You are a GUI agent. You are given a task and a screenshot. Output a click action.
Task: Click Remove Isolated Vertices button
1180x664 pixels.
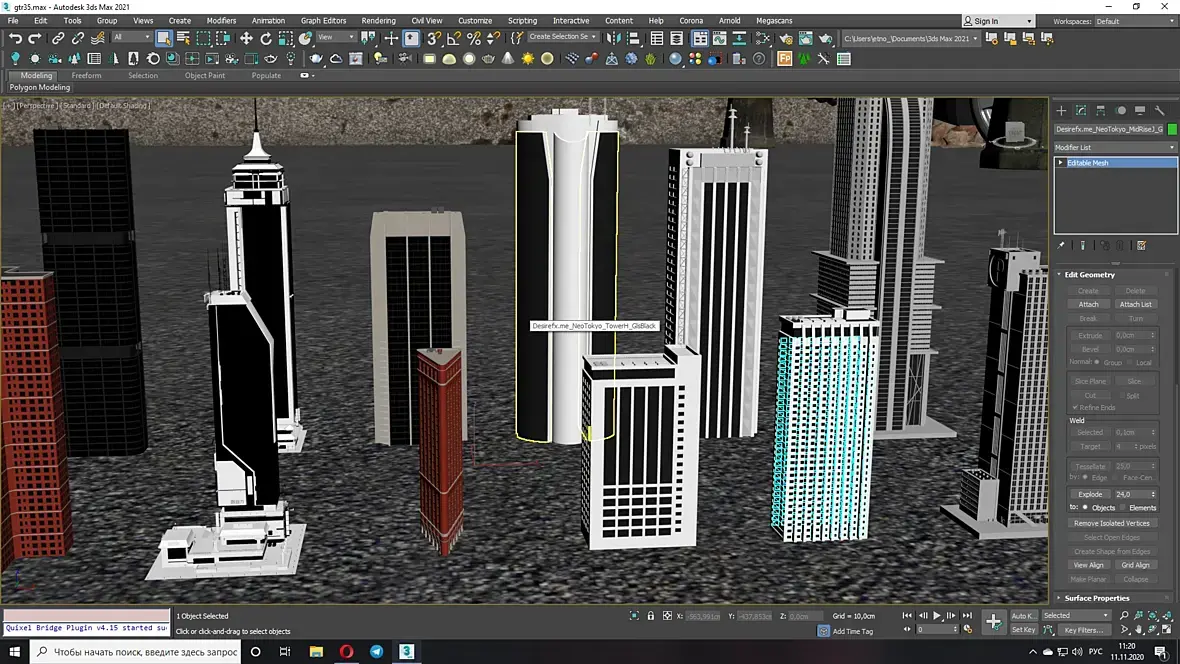[1112, 523]
